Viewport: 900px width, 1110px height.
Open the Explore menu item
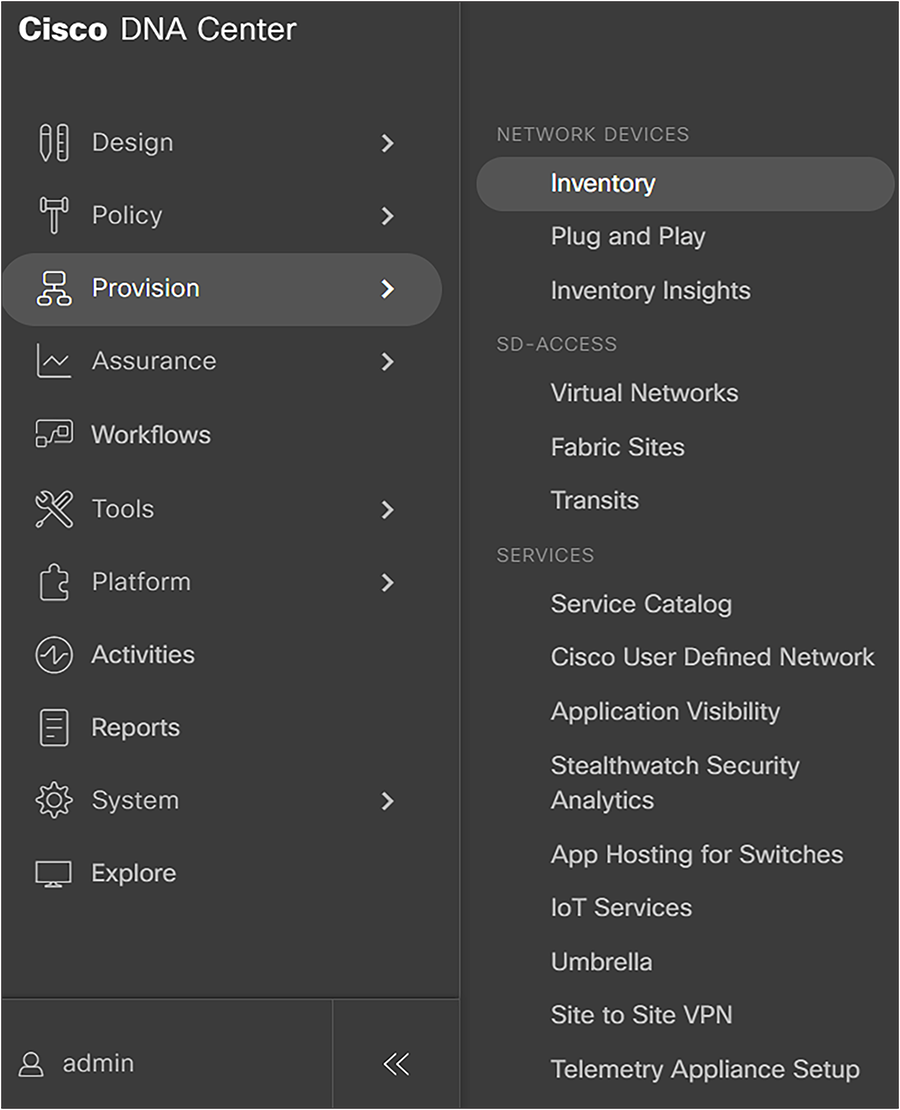[x=134, y=874]
